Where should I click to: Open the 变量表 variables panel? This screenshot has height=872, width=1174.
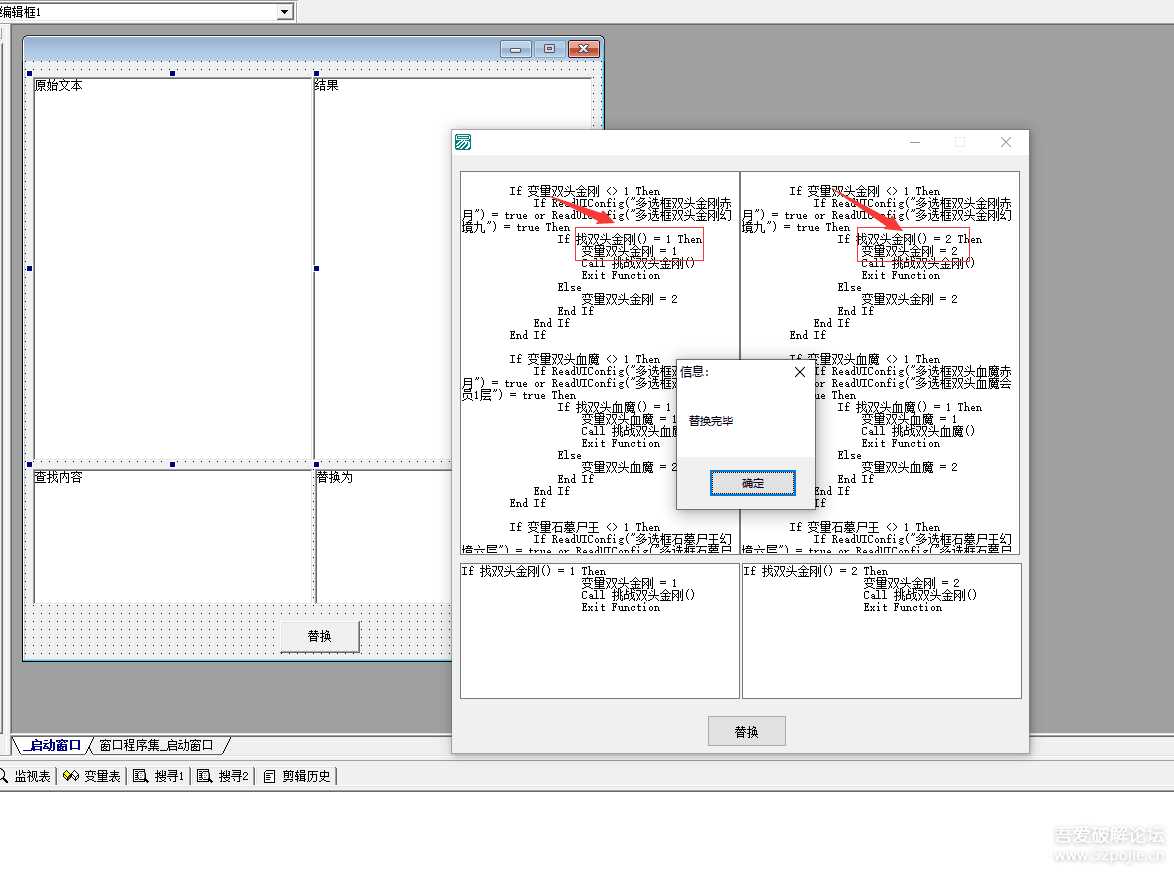(94, 776)
